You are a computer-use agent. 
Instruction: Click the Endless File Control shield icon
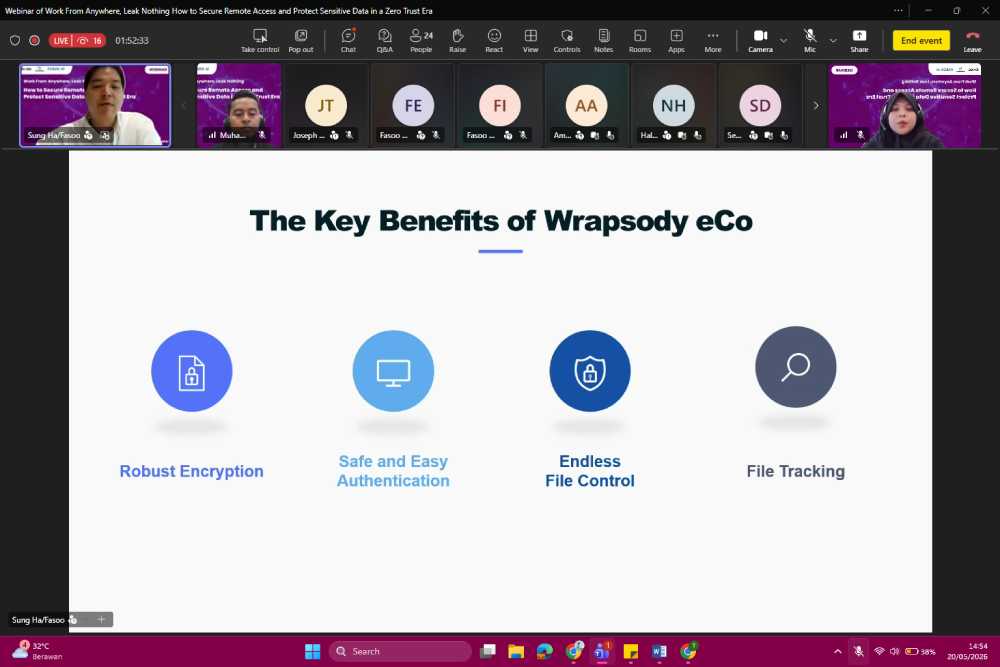click(590, 371)
